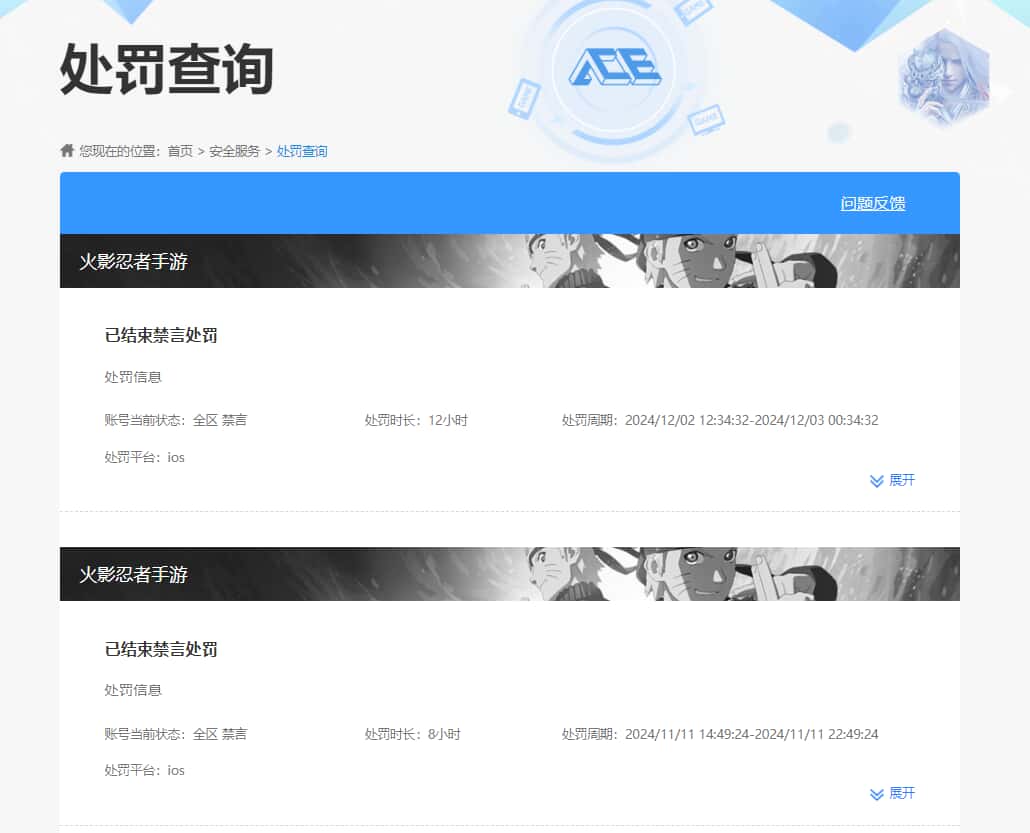Click 账号当前状态：全区 禁言 in the 8小时 record
This screenshot has width=1030, height=833.
[175, 734]
